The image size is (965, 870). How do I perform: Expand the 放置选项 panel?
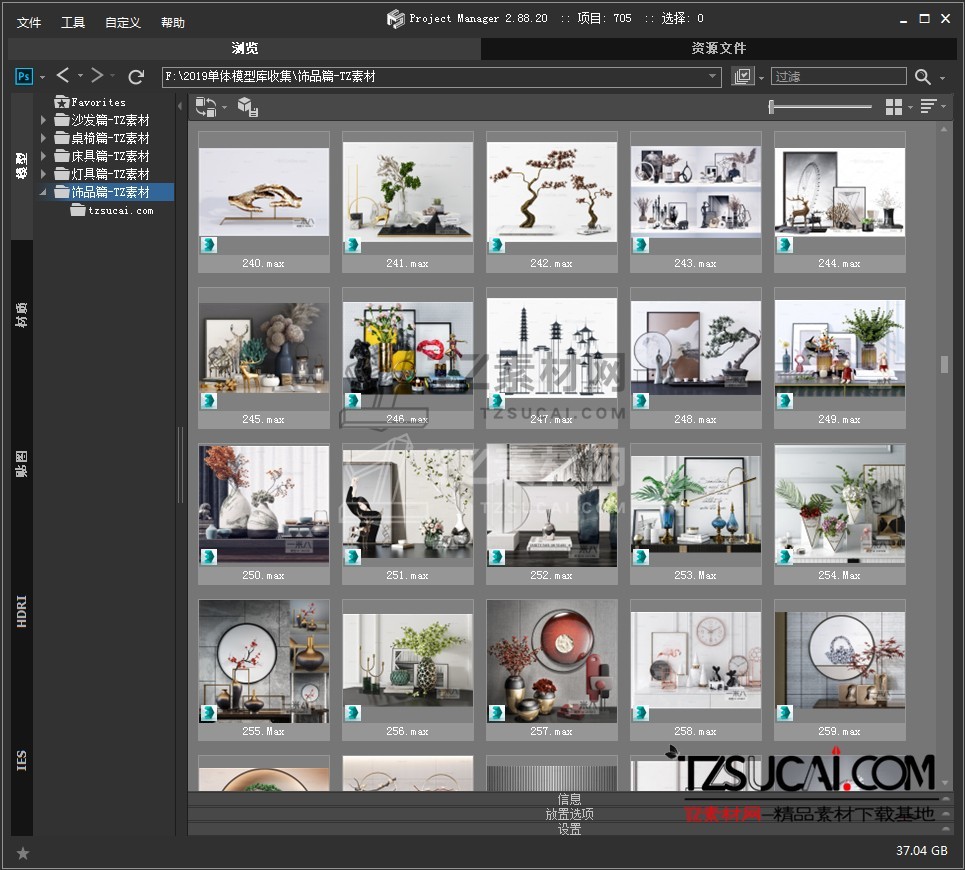click(x=569, y=814)
